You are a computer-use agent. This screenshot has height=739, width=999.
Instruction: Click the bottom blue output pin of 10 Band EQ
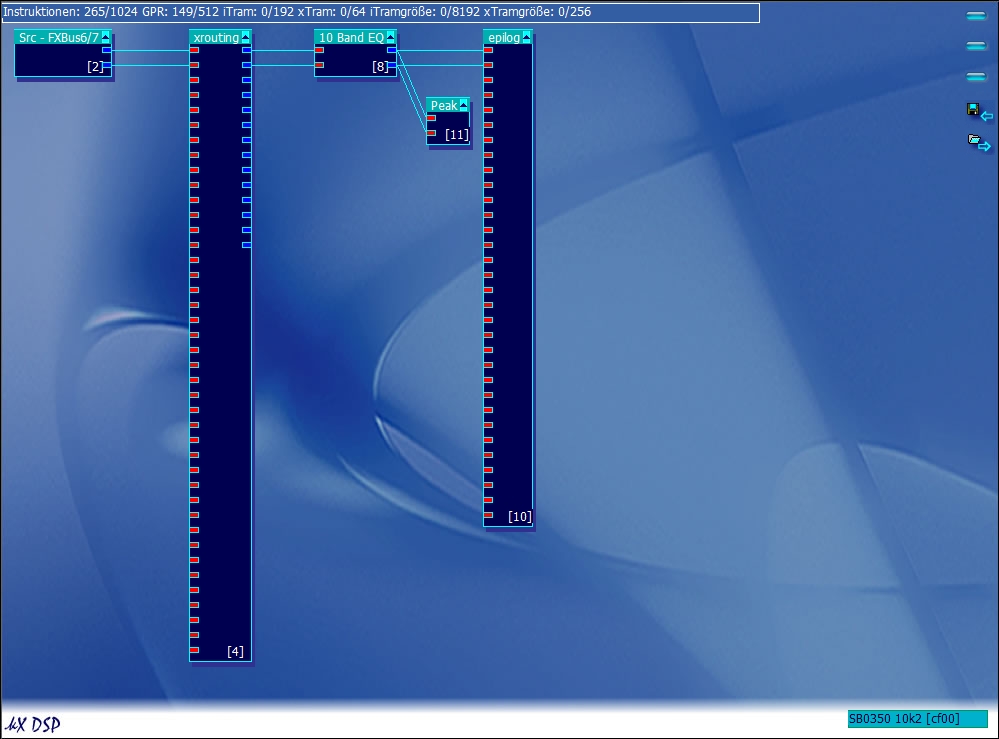click(x=392, y=65)
